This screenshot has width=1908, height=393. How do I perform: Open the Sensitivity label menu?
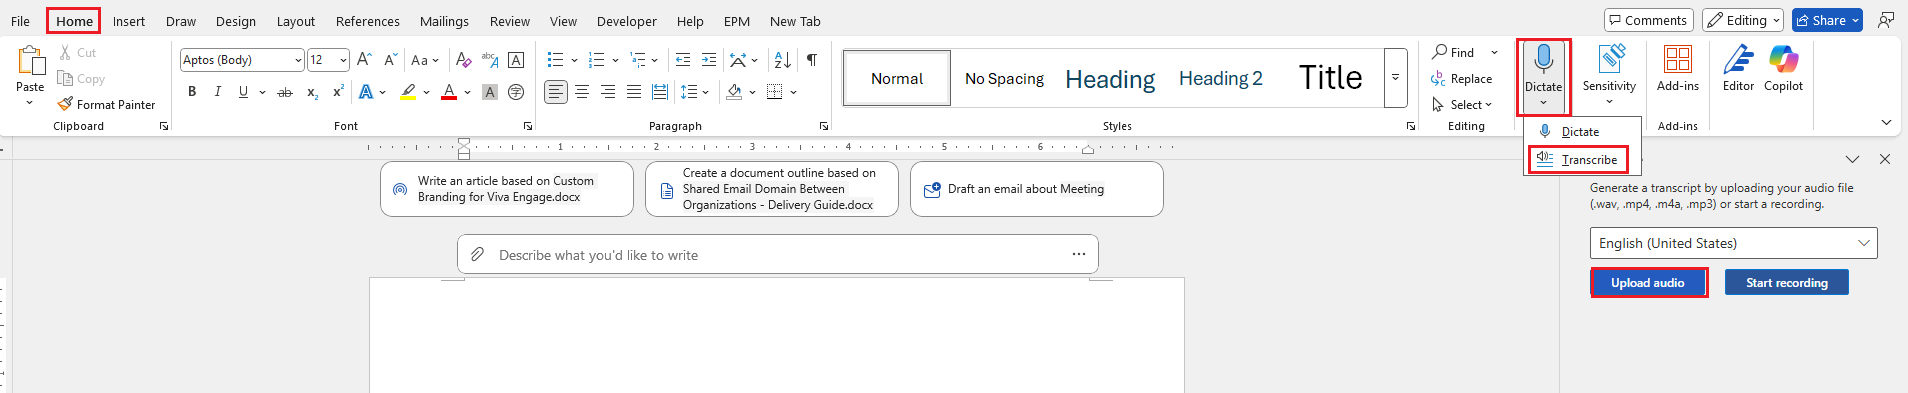(1609, 75)
